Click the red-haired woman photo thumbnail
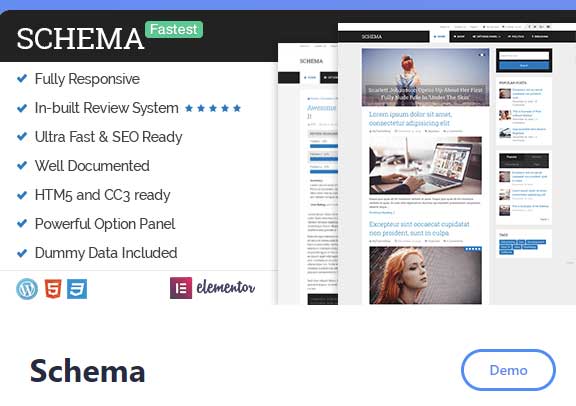 [x=425, y=275]
